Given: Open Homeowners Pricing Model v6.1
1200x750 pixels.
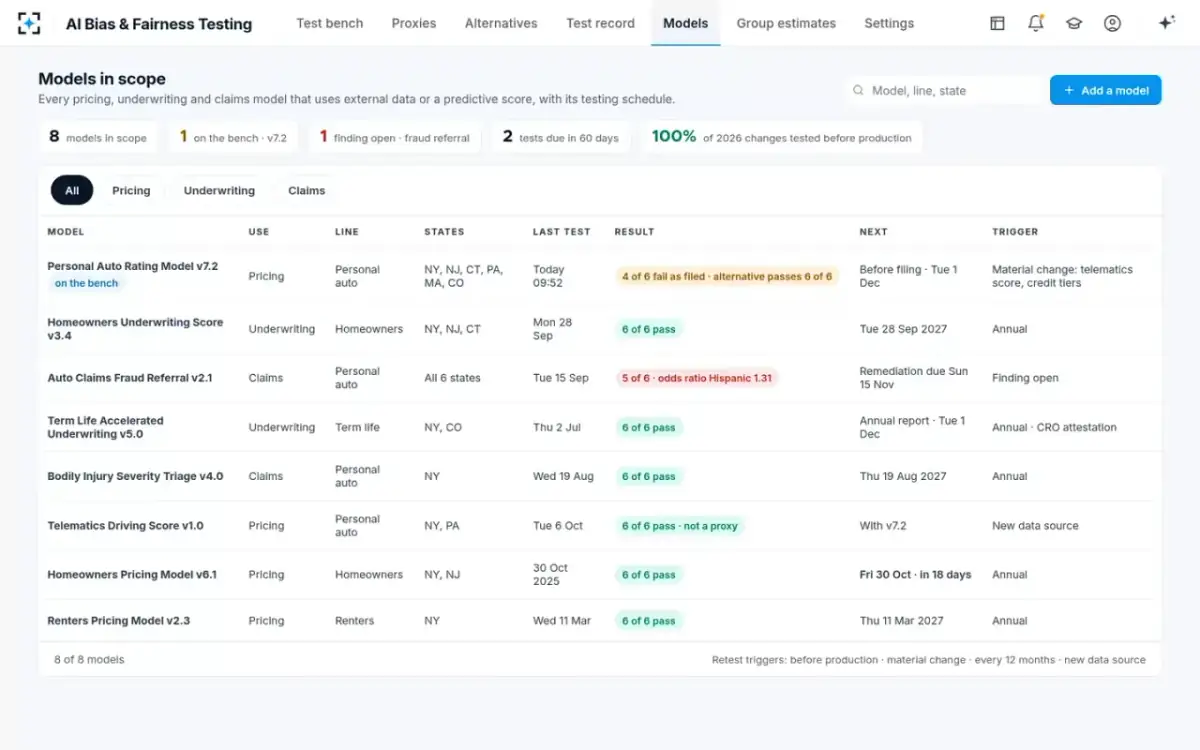Looking at the screenshot, I should 132,574.
